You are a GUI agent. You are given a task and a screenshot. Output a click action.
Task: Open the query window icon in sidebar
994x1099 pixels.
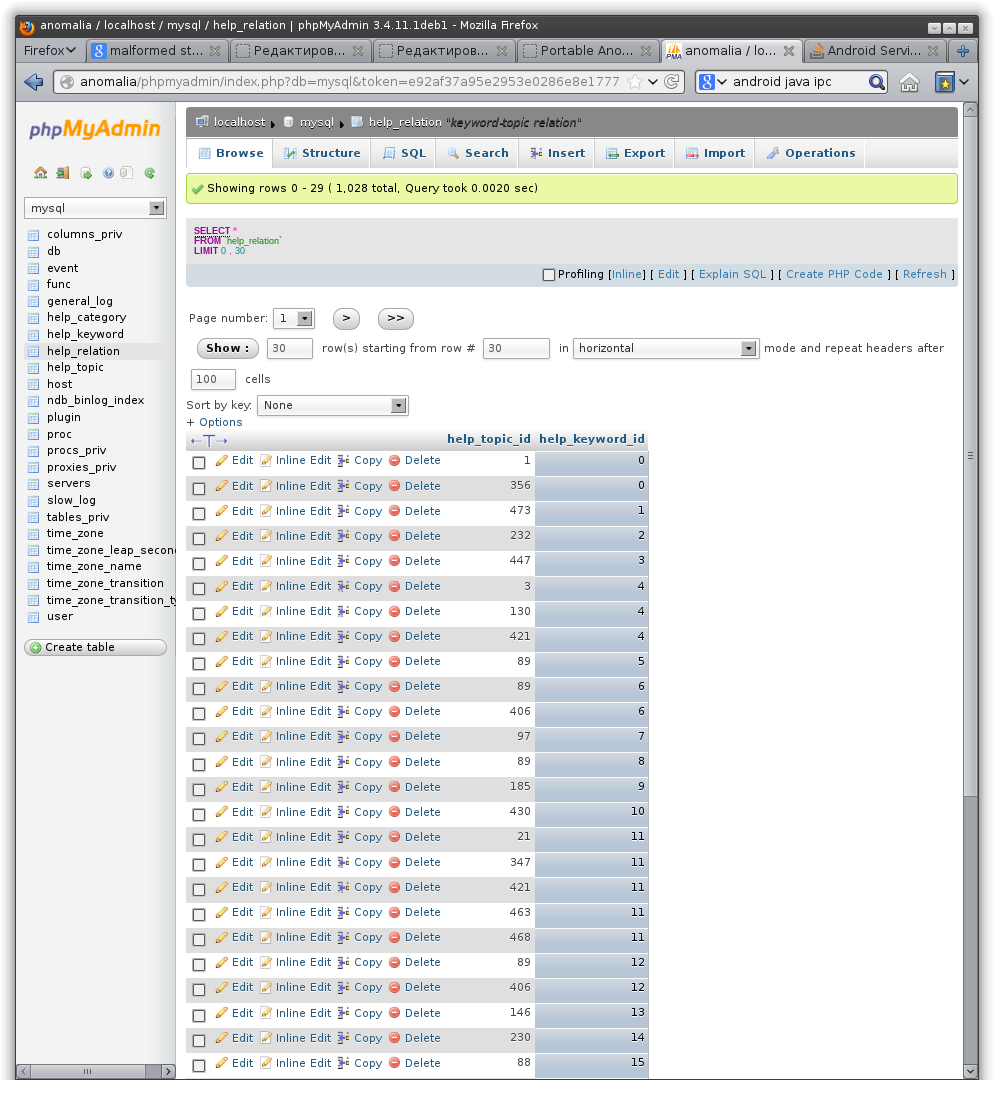[x=86, y=173]
